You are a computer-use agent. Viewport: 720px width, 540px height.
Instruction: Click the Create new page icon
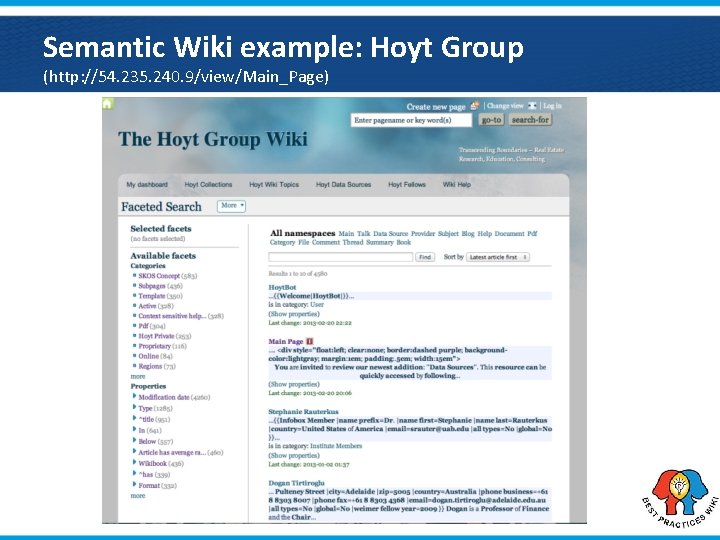pyautogui.click(x=475, y=106)
